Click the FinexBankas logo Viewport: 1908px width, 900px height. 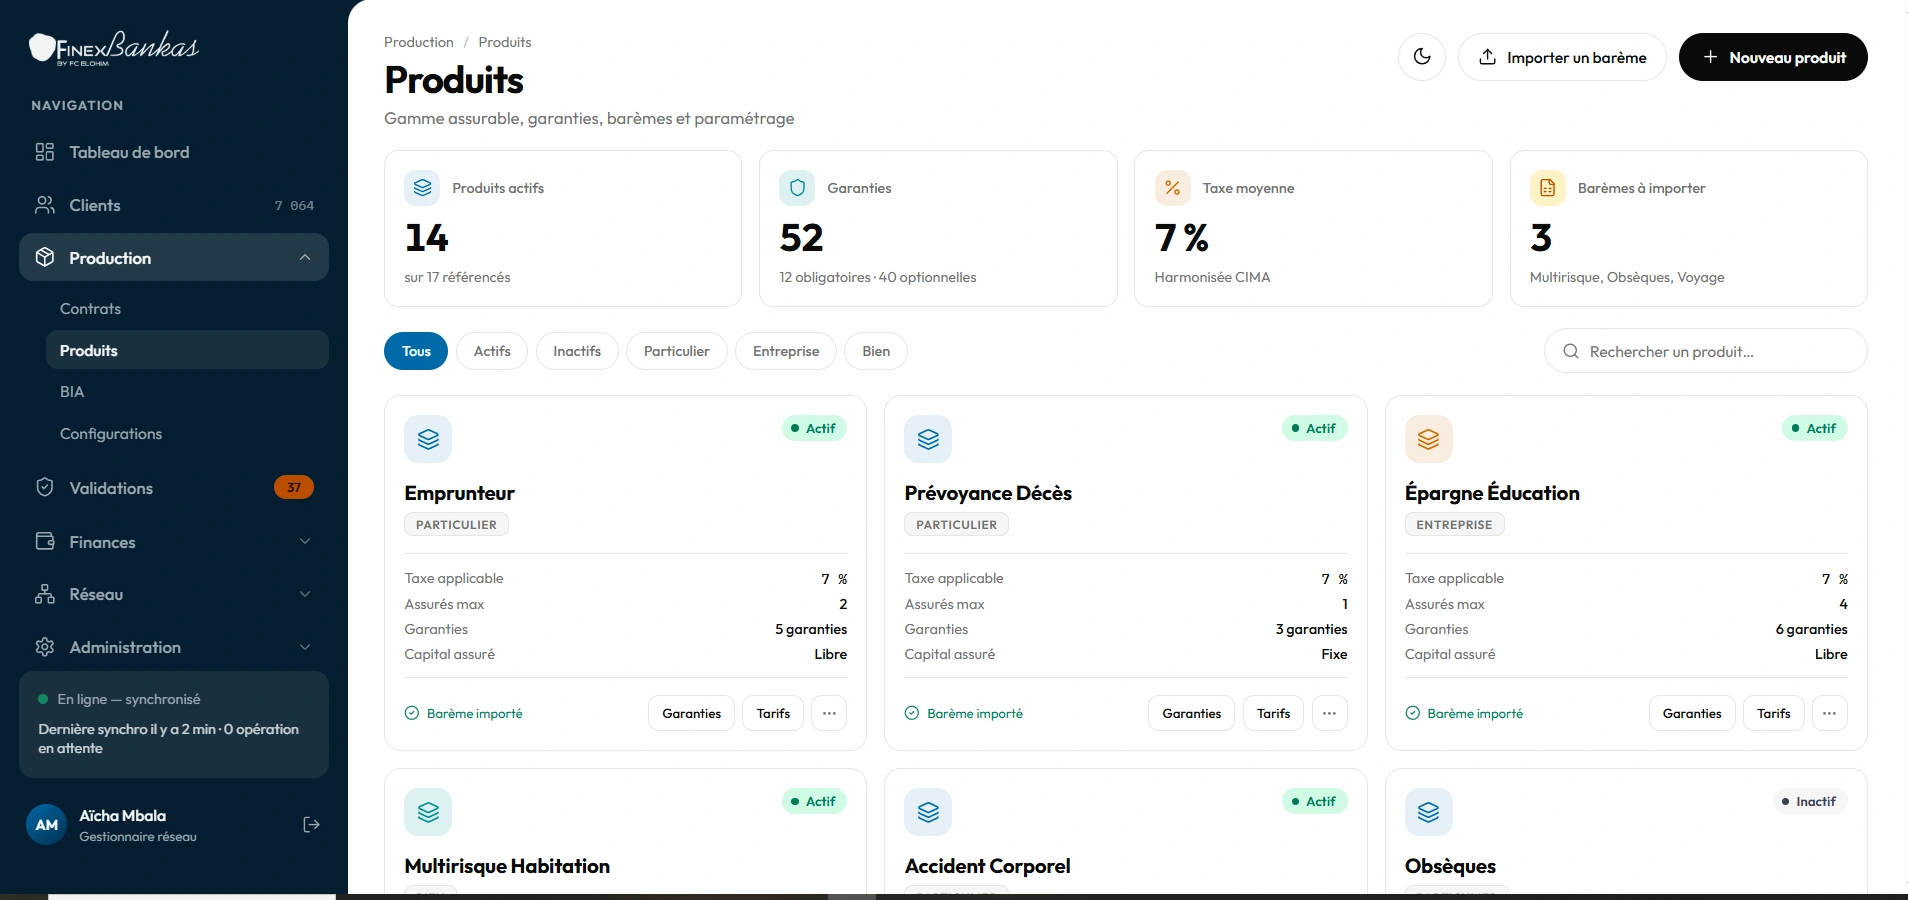(114, 47)
